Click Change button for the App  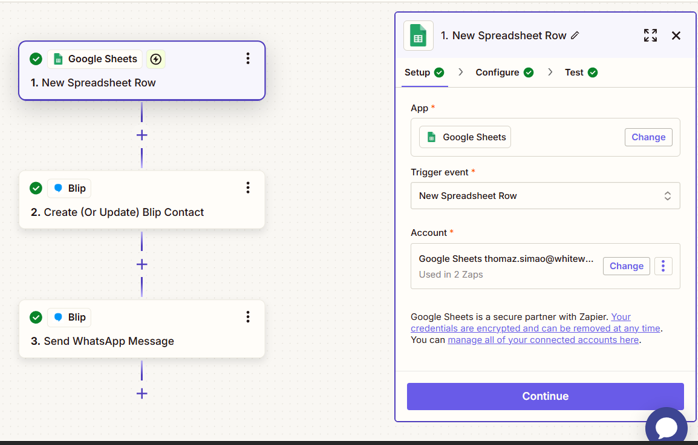648,137
